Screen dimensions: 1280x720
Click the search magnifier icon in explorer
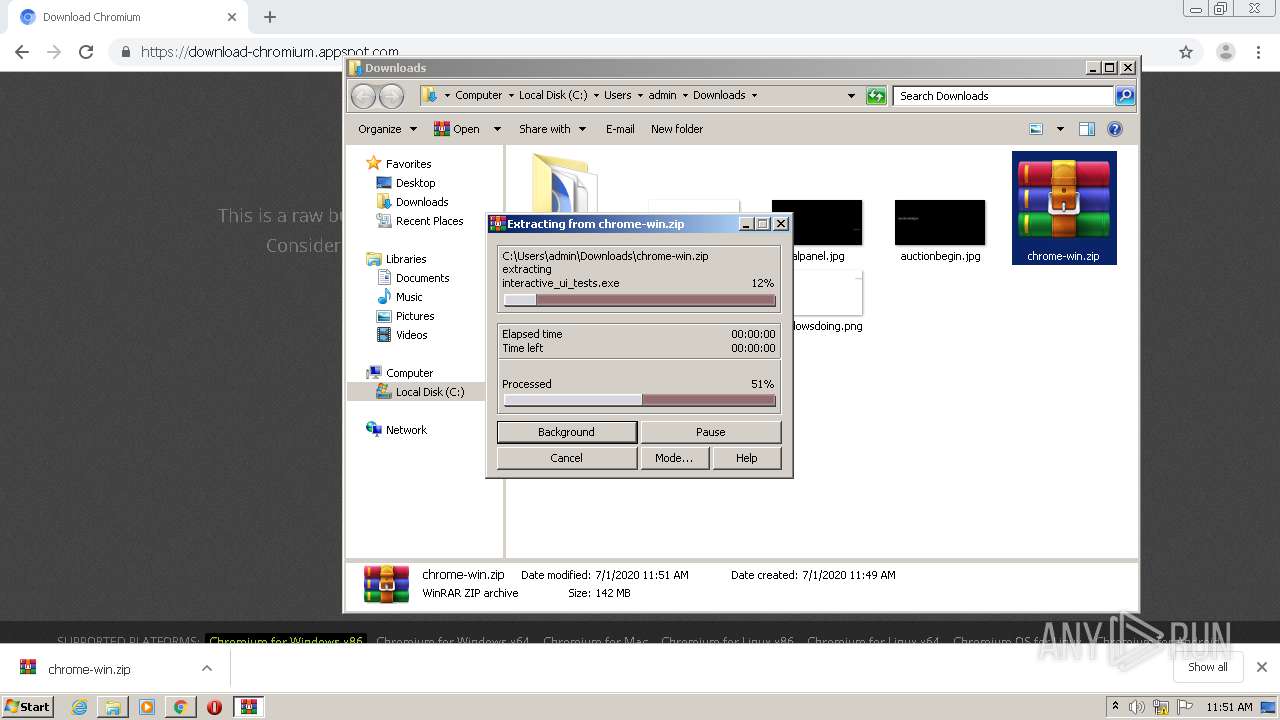pyautogui.click(x=1125, y=96)
